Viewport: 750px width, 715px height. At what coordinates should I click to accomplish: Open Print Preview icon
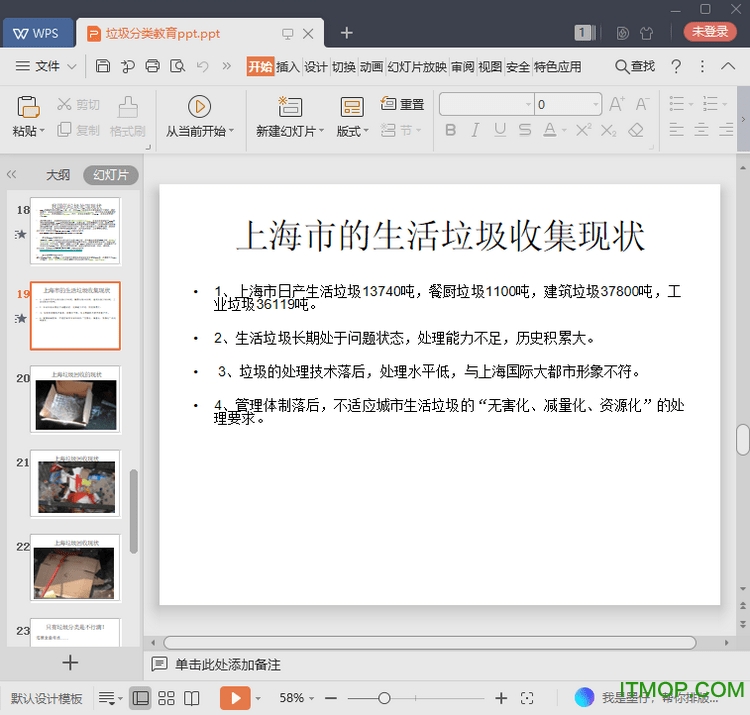point(177,66)
